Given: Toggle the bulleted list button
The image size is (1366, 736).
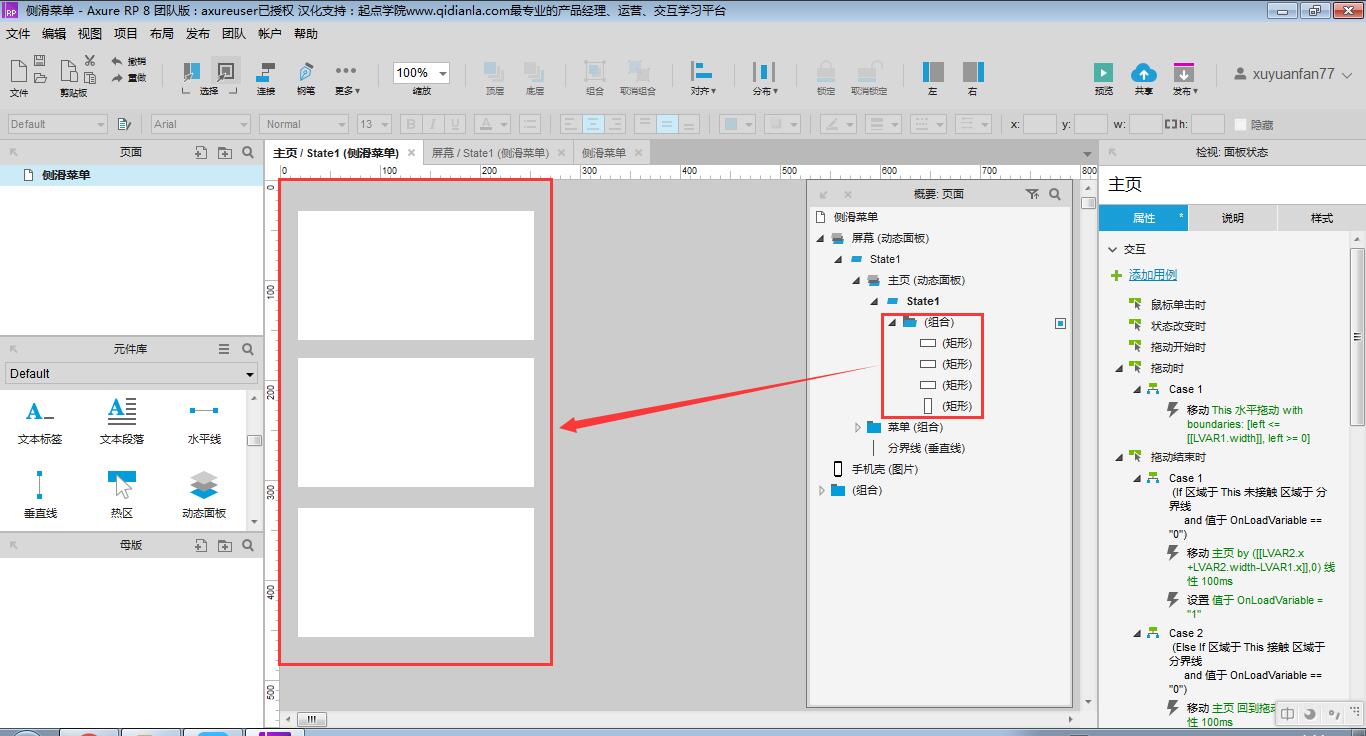Looking at the screenshot, I should point(530,124).
